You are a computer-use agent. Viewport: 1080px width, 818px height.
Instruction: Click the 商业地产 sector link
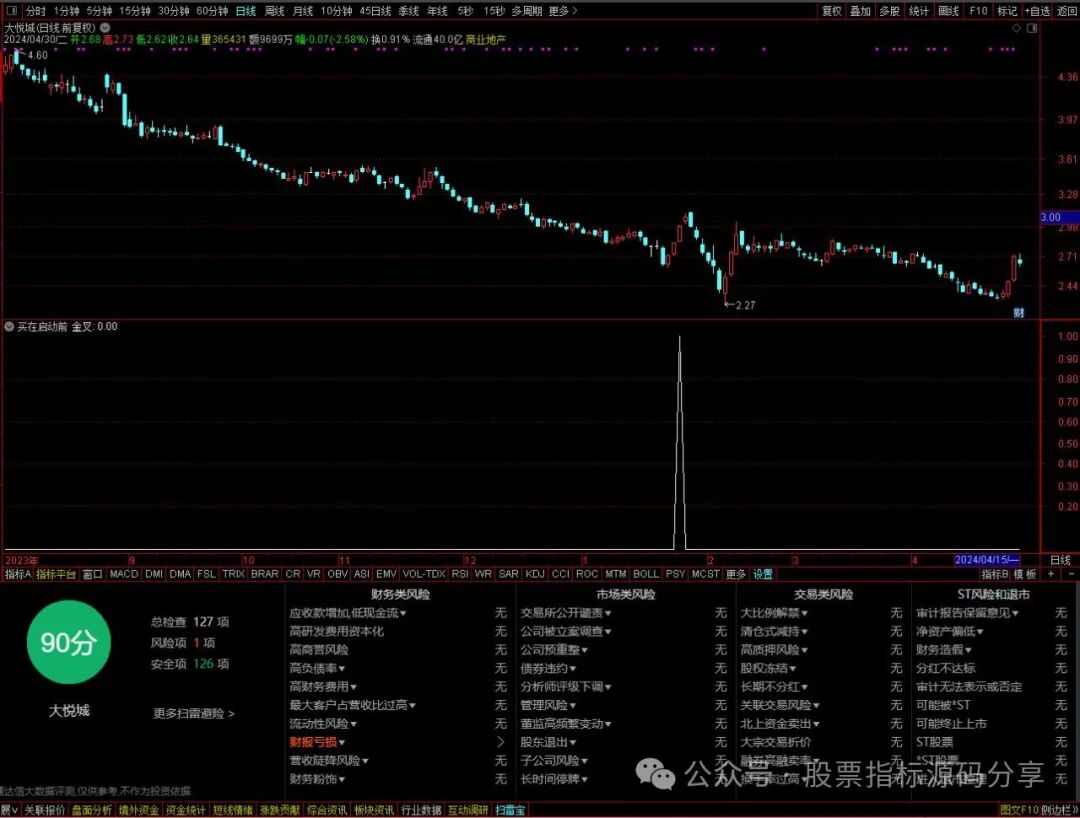486,39
